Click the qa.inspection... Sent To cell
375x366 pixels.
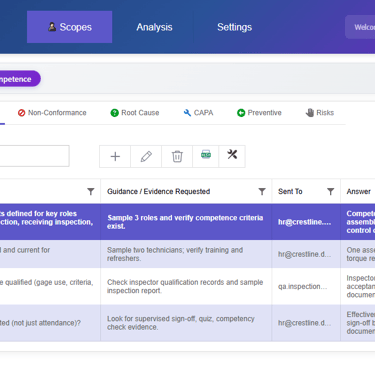point(306,286)
